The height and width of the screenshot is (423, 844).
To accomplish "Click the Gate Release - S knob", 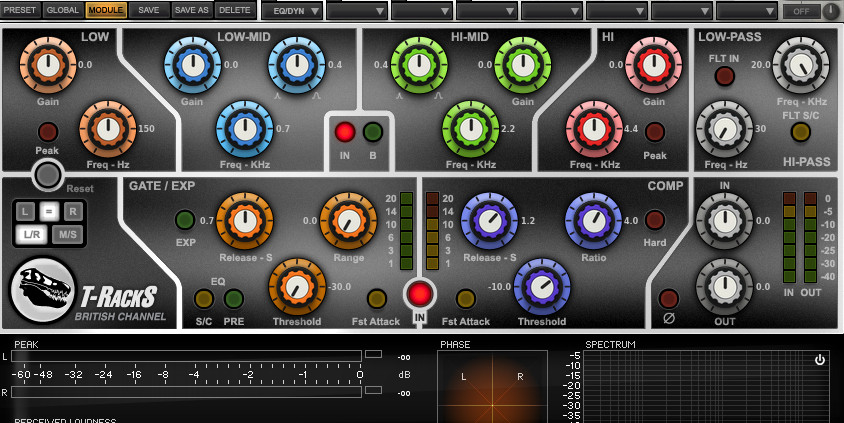I will point(245,221).
